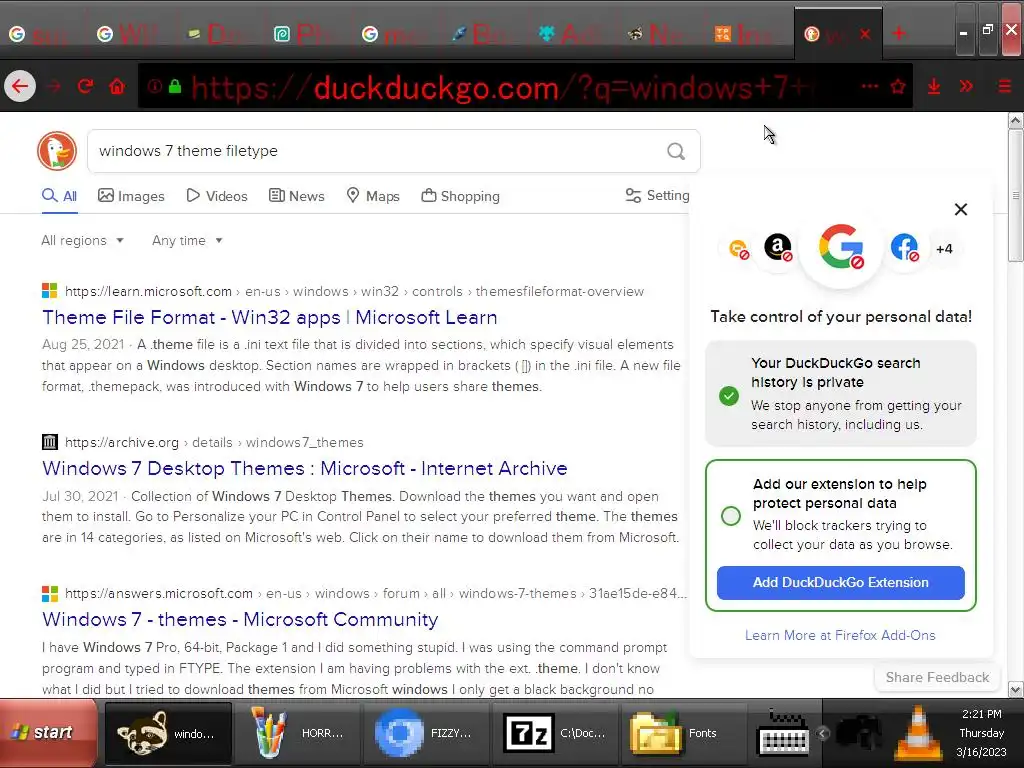Click the magnifier search button in search box

click(676, 152)
